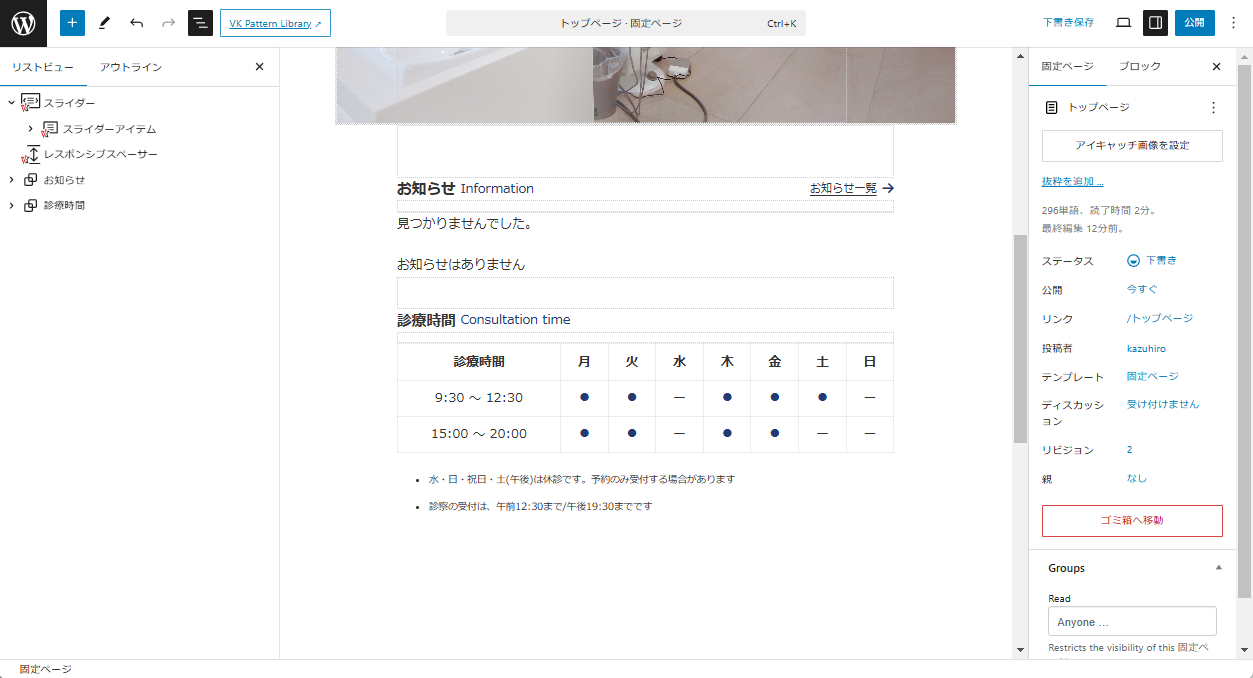The width and height of the screenshot is (1253, 678).
Task: Open the page actions three-dot menu
Action: coord(1213,107)
